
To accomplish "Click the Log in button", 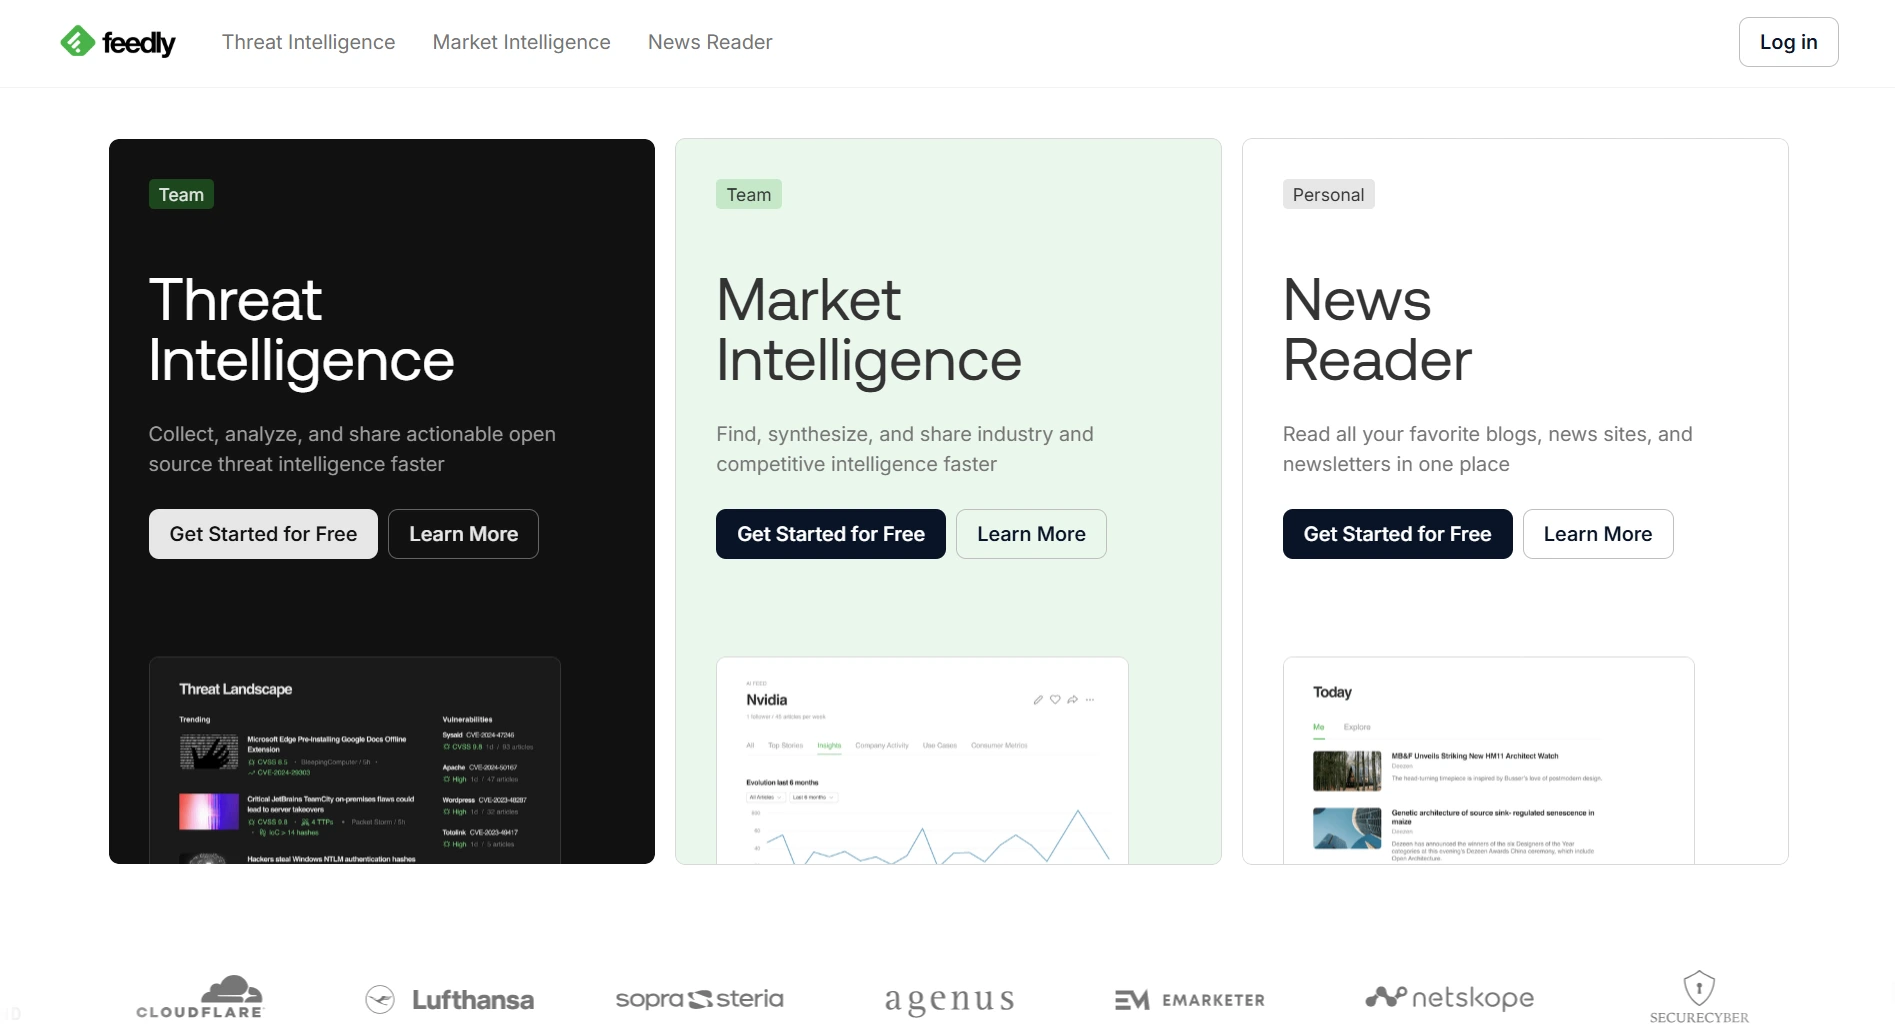I will (1788, 42).
